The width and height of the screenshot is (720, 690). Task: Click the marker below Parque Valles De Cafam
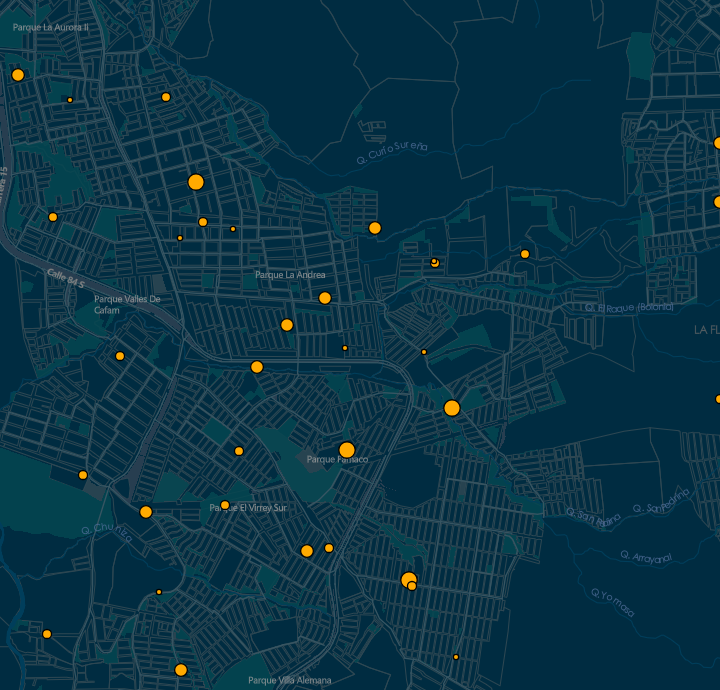click(120, 356)
